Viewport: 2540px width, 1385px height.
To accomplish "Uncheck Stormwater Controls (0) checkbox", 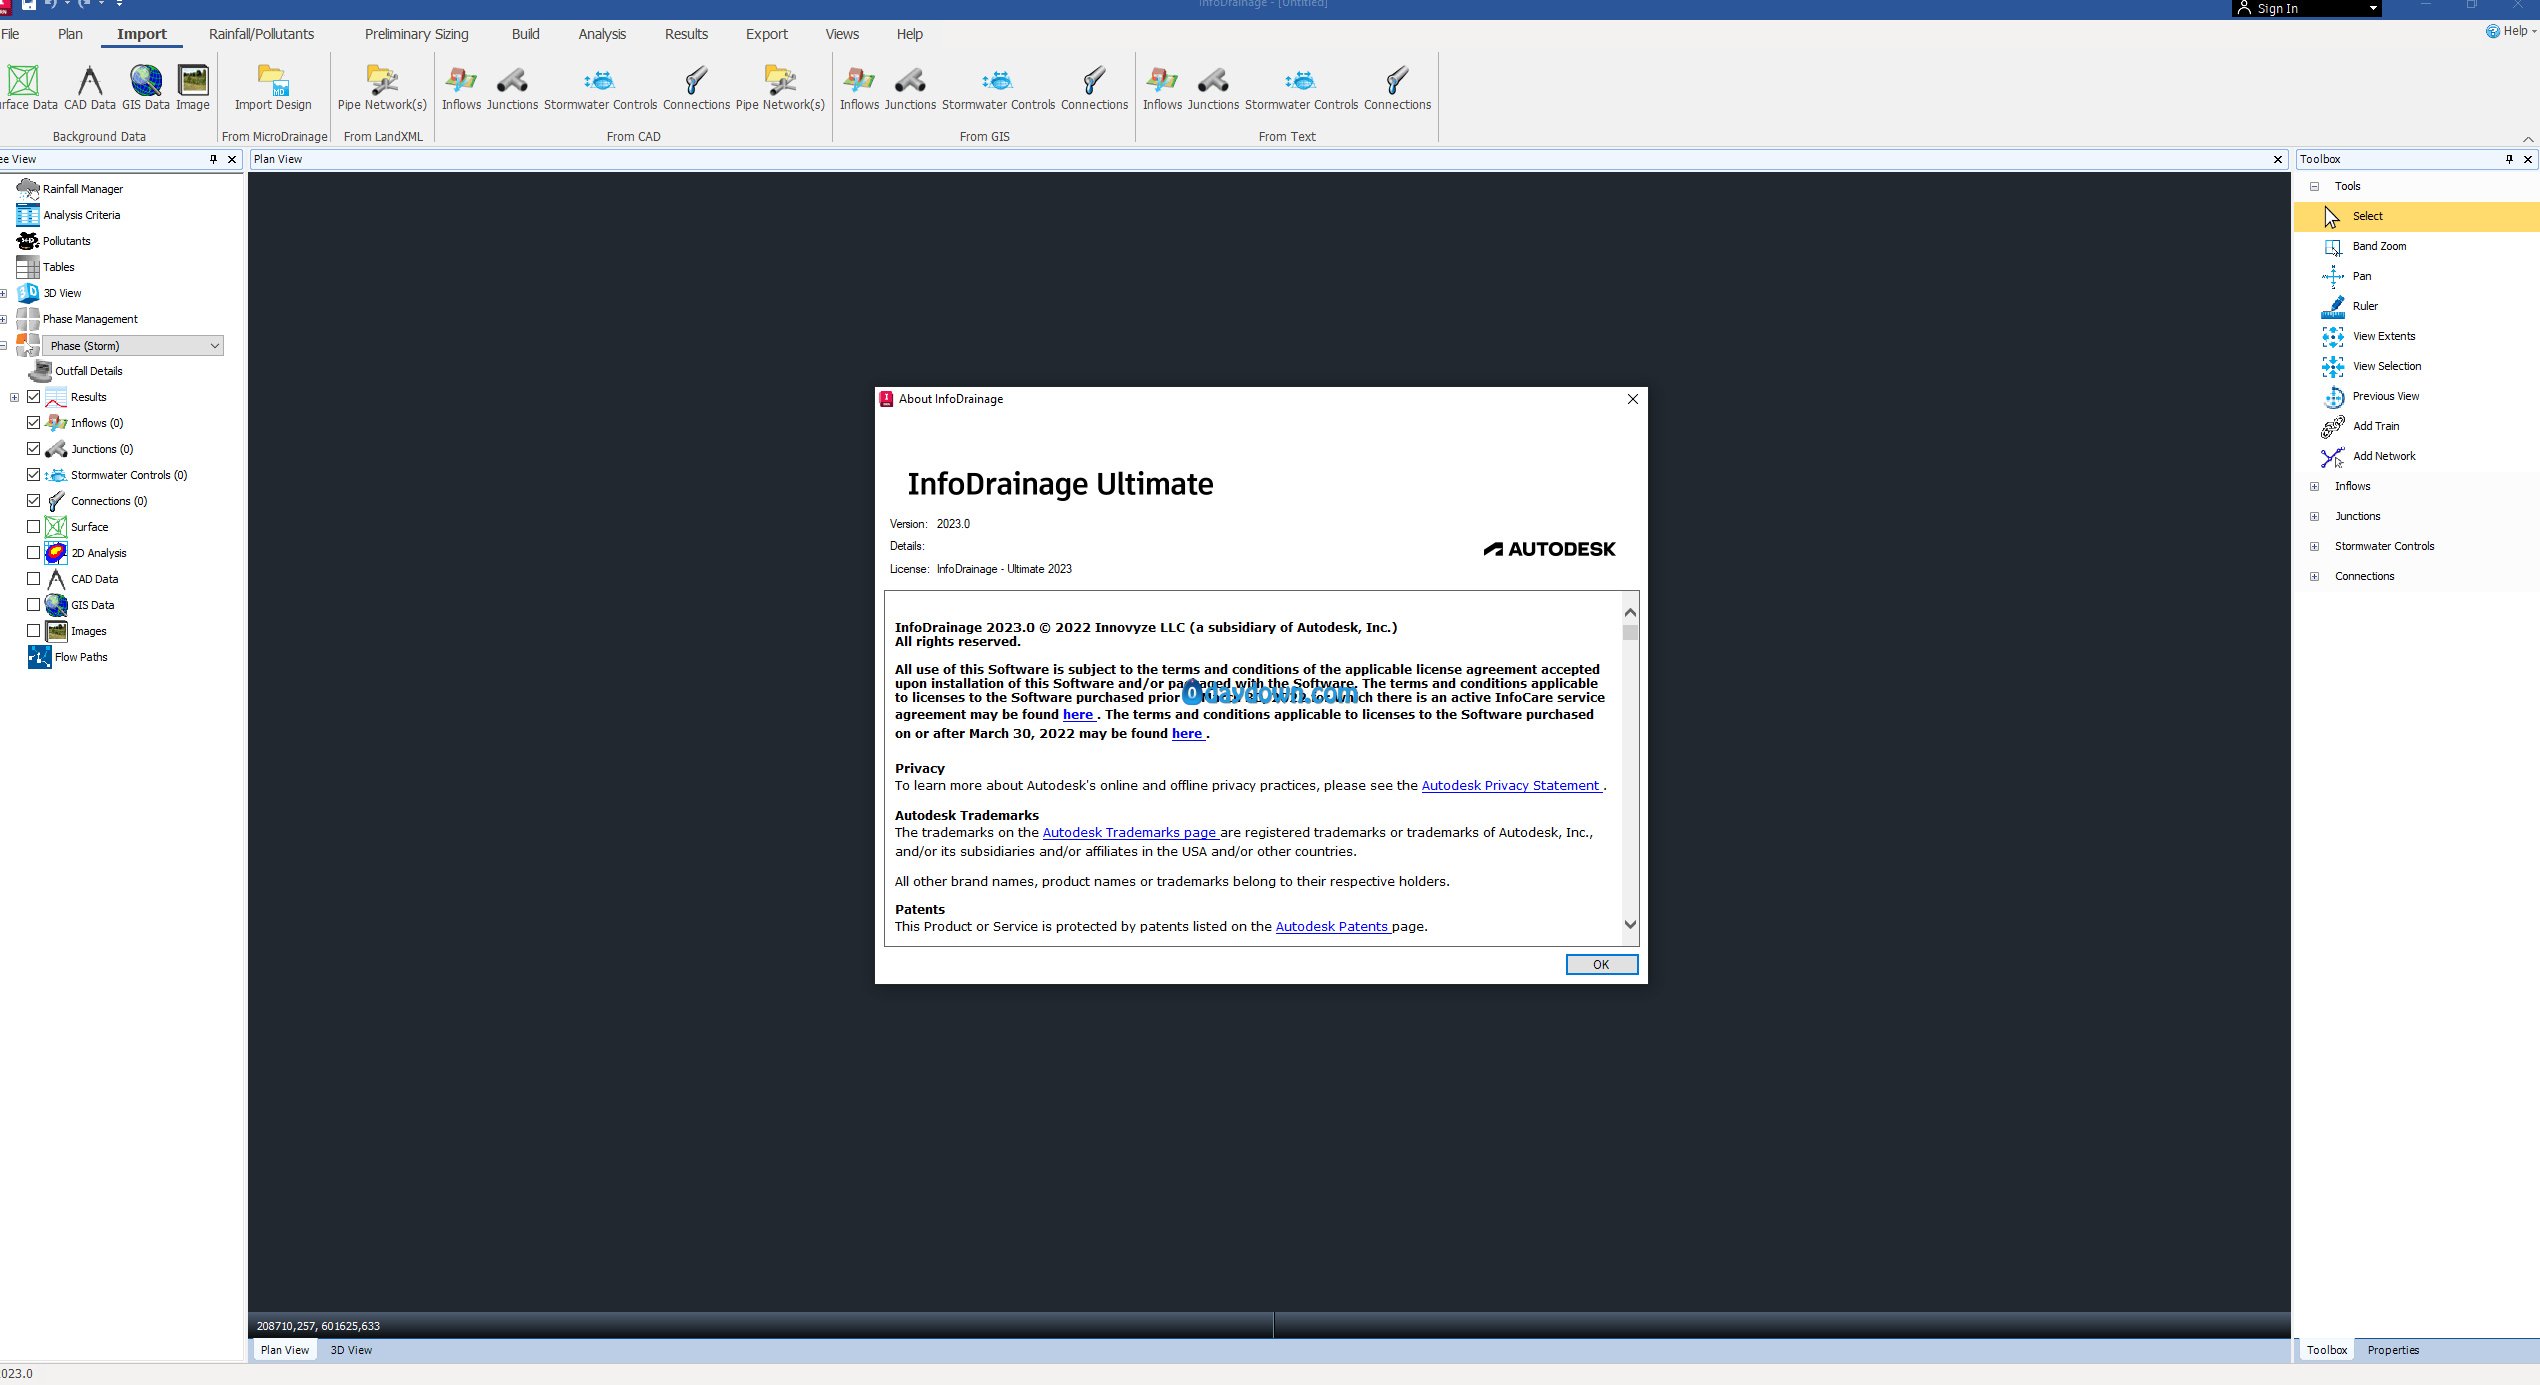I will click(x=34, y=475).
